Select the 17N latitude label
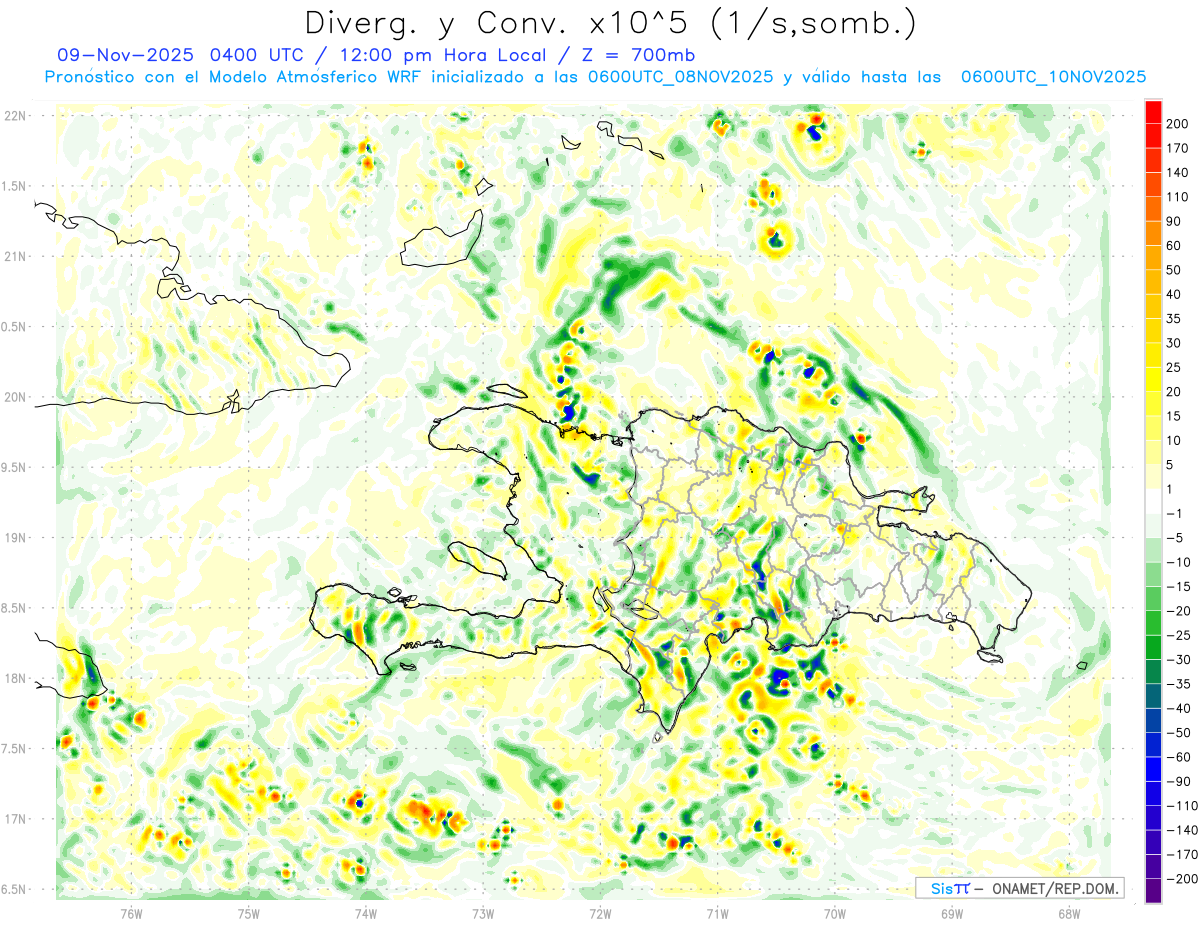Screen dimensions: 1200x927 [14, 819]
